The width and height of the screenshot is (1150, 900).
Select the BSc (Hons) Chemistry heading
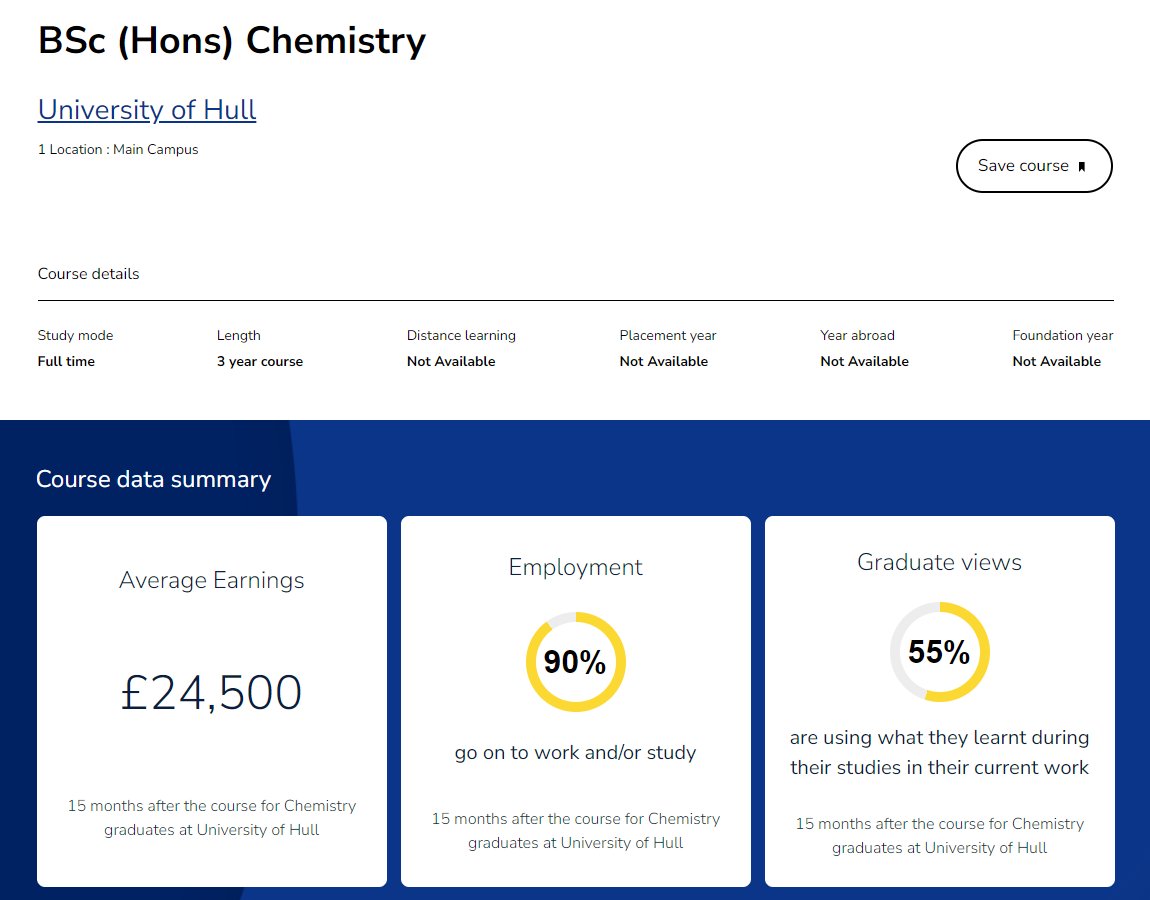pyautogui.click(x=232, y=40)
